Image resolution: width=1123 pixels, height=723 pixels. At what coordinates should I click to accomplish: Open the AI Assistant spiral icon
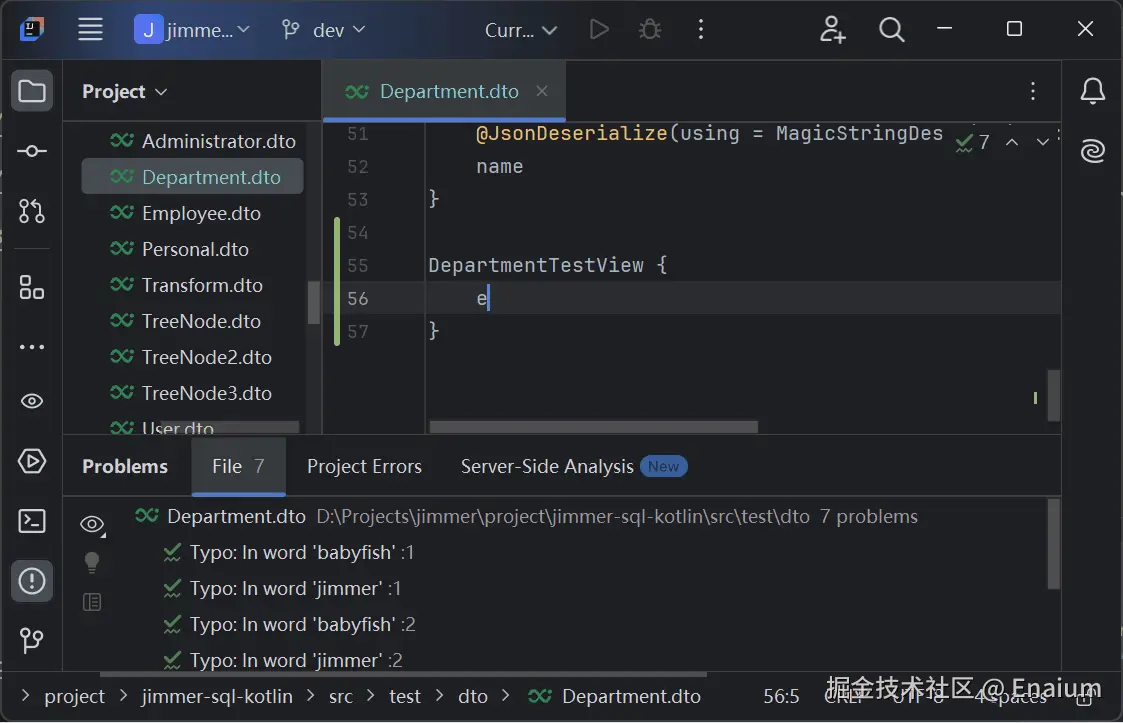(1093, 151)
